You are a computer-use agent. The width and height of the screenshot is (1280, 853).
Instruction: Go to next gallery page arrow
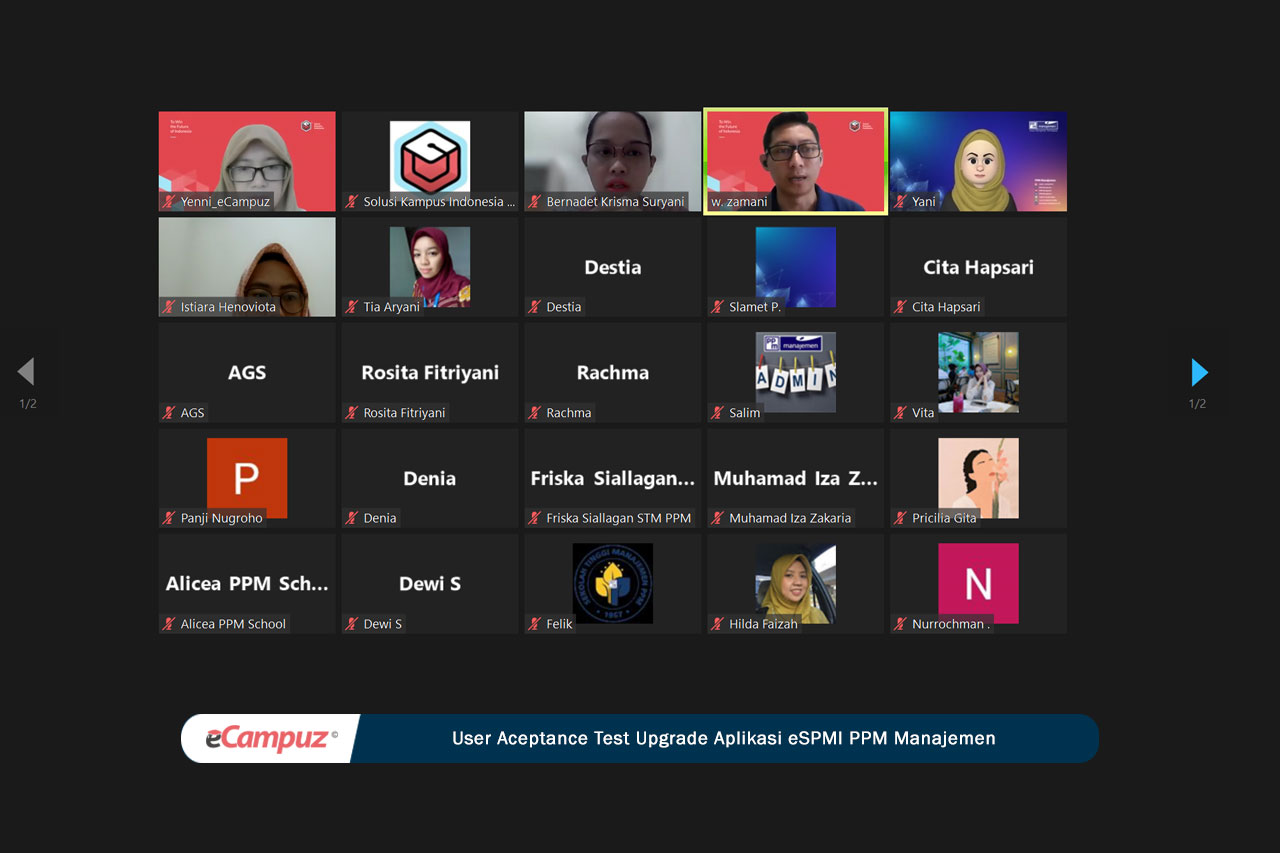pyautogui.click(x=1200, y=372)
